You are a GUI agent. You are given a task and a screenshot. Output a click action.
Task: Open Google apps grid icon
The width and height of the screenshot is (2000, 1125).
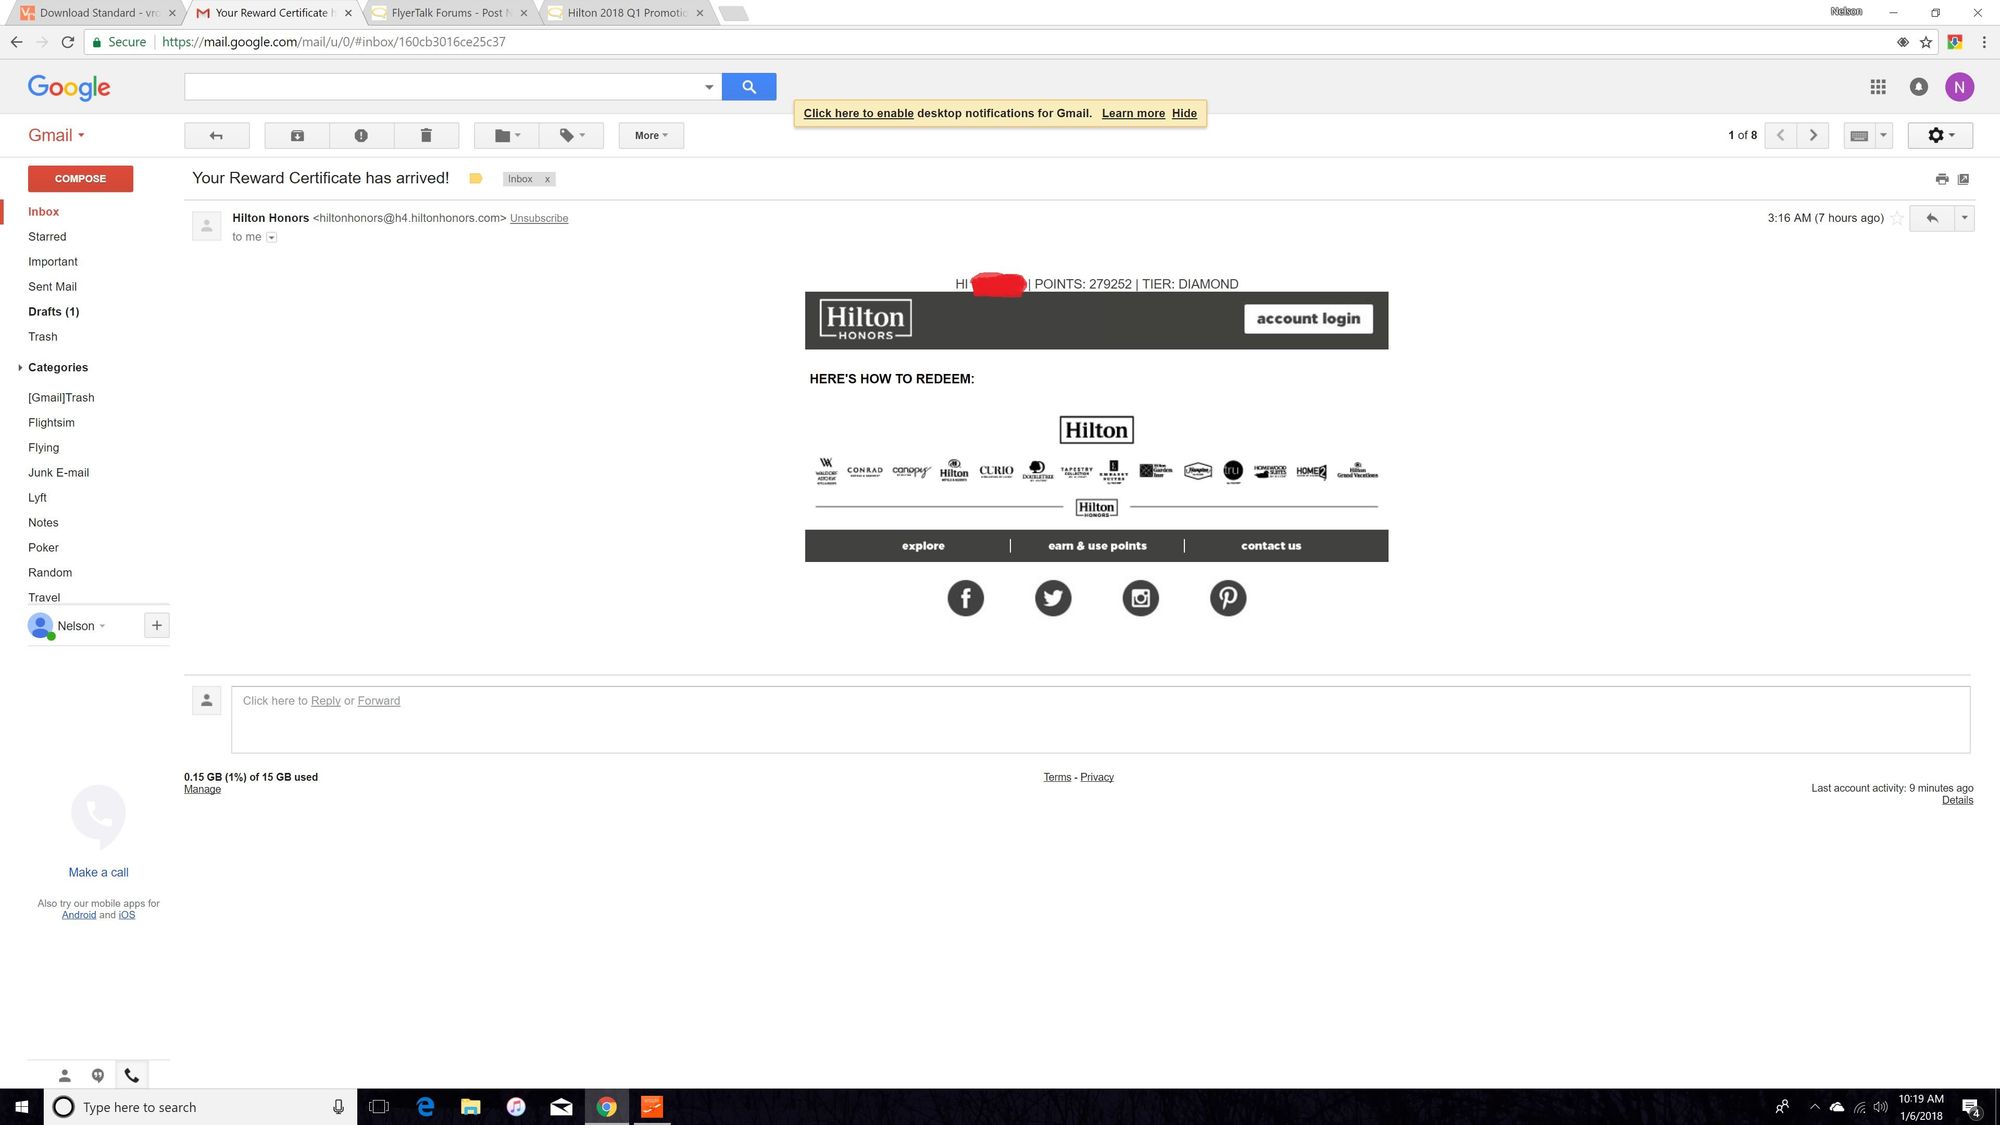[1878, 87]
